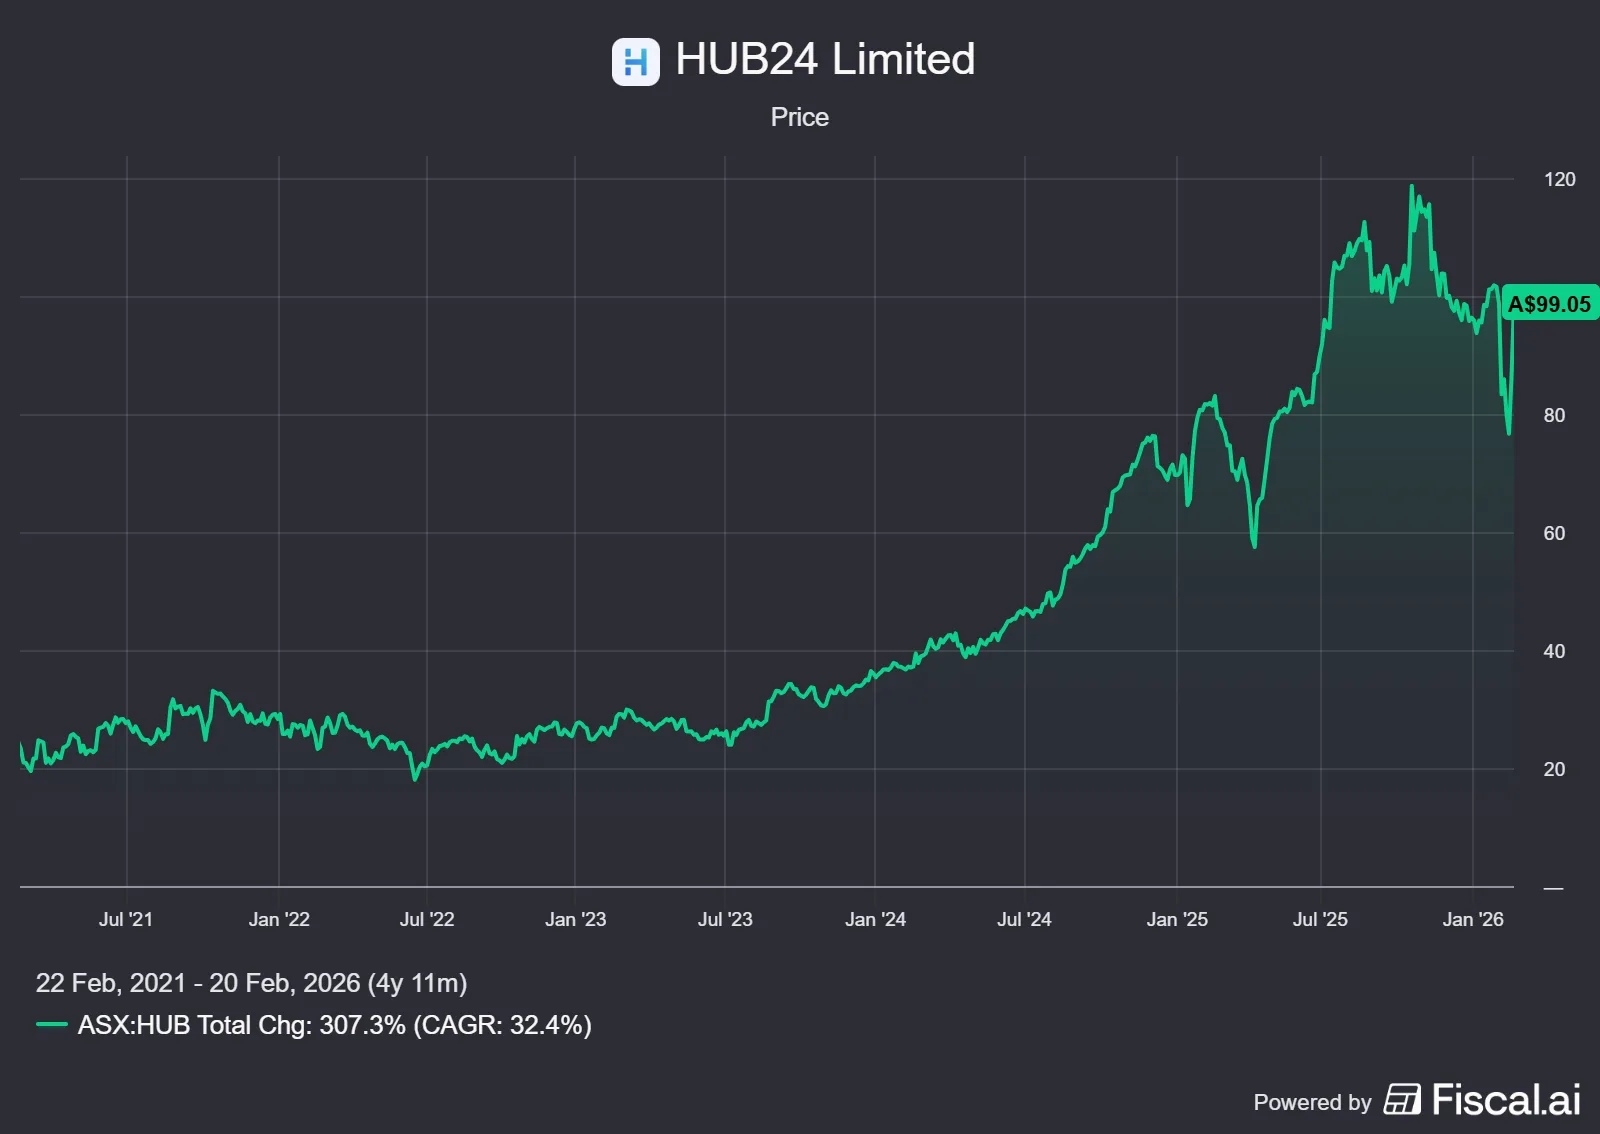Click the HUB24 Limited chart title

coord(825,59)
